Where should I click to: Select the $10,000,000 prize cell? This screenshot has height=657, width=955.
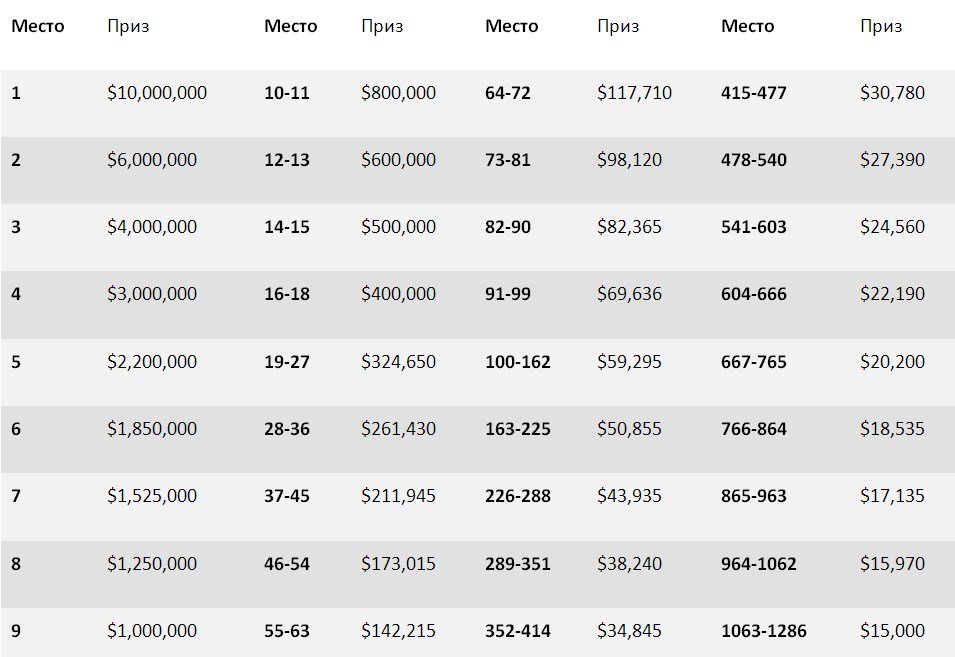click(x=157, y=93)
